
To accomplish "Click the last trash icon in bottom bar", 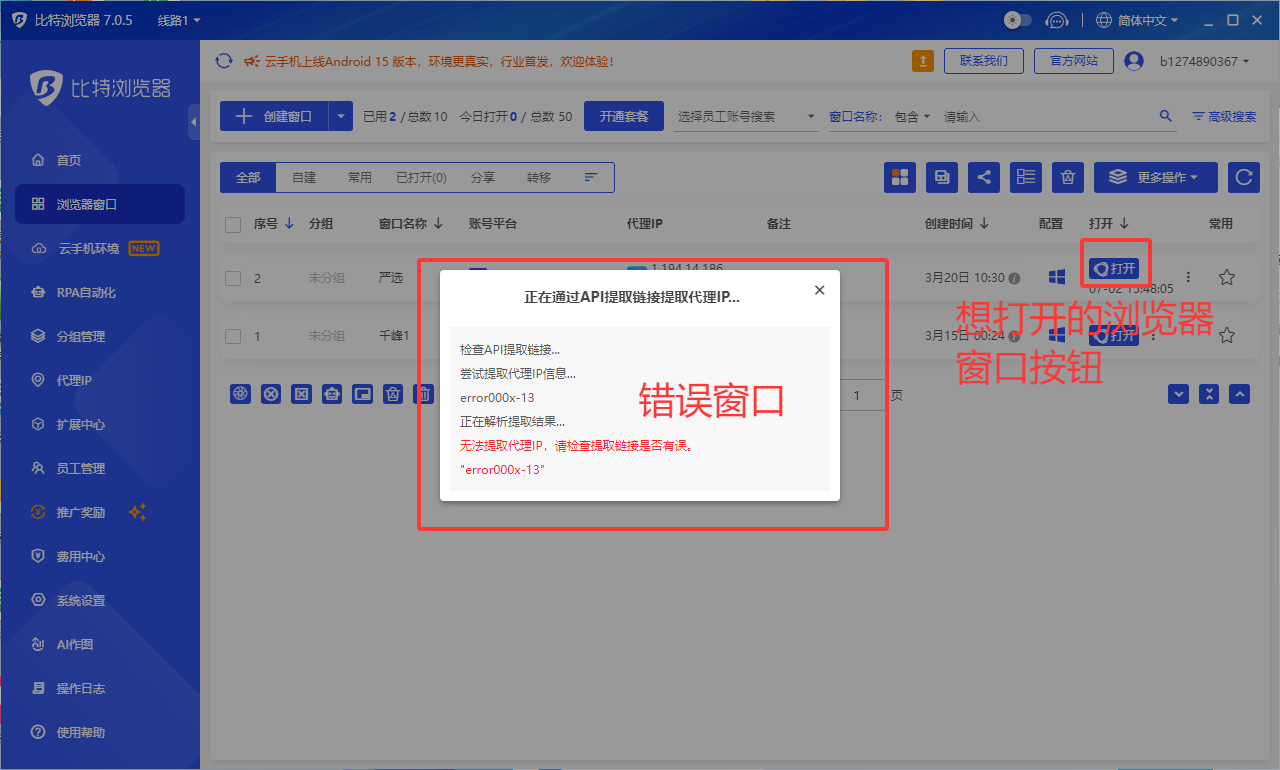I will [x=424, y=394].
